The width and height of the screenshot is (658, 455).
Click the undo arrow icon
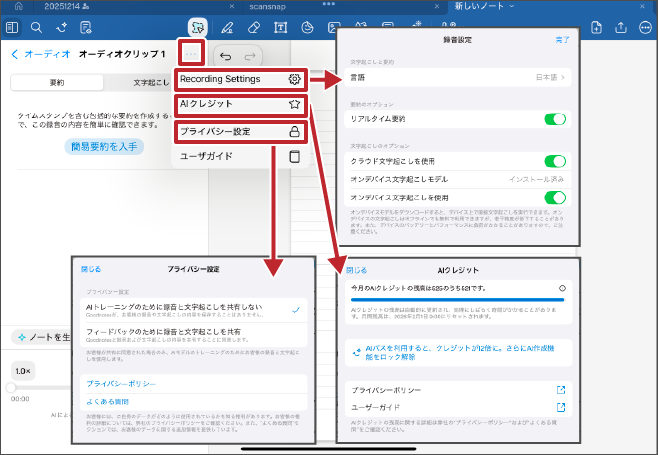pos(225,56)
